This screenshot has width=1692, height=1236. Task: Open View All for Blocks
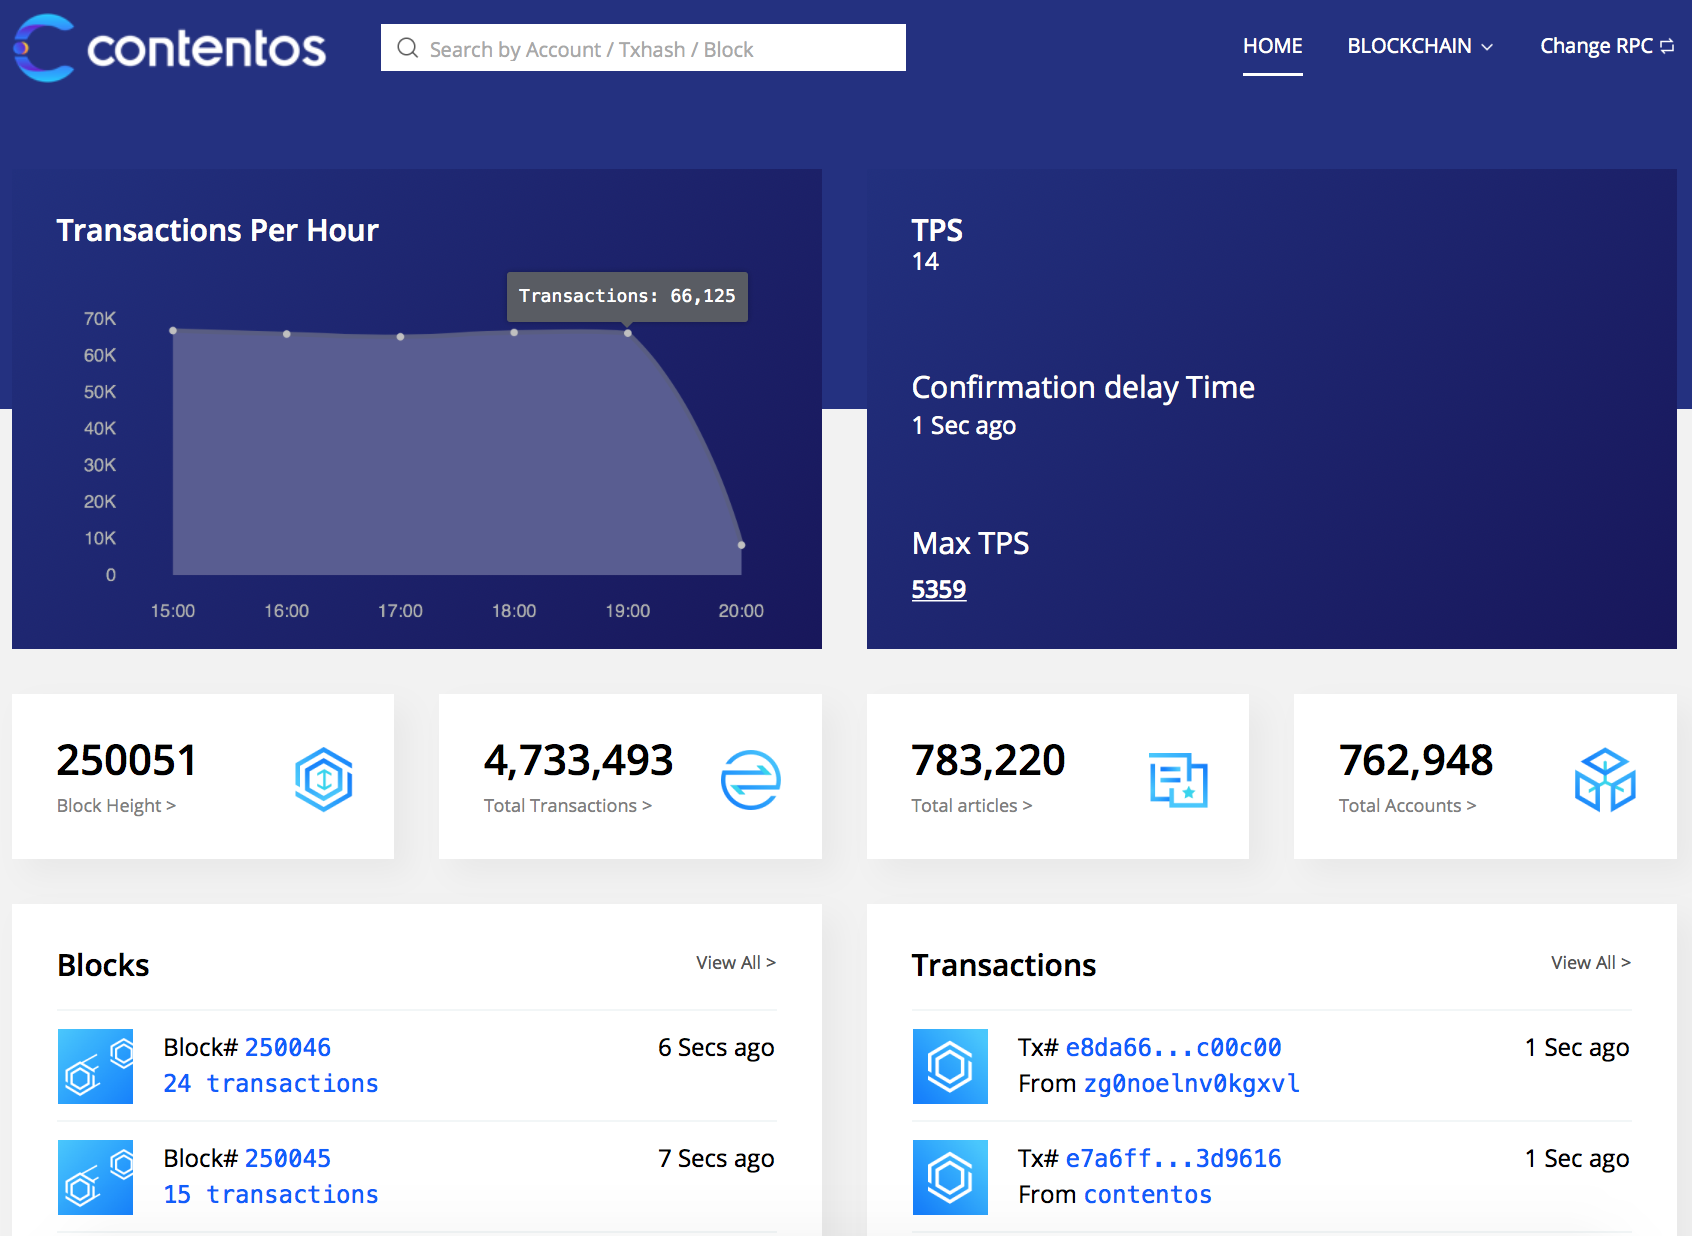[x=736, y=962]
